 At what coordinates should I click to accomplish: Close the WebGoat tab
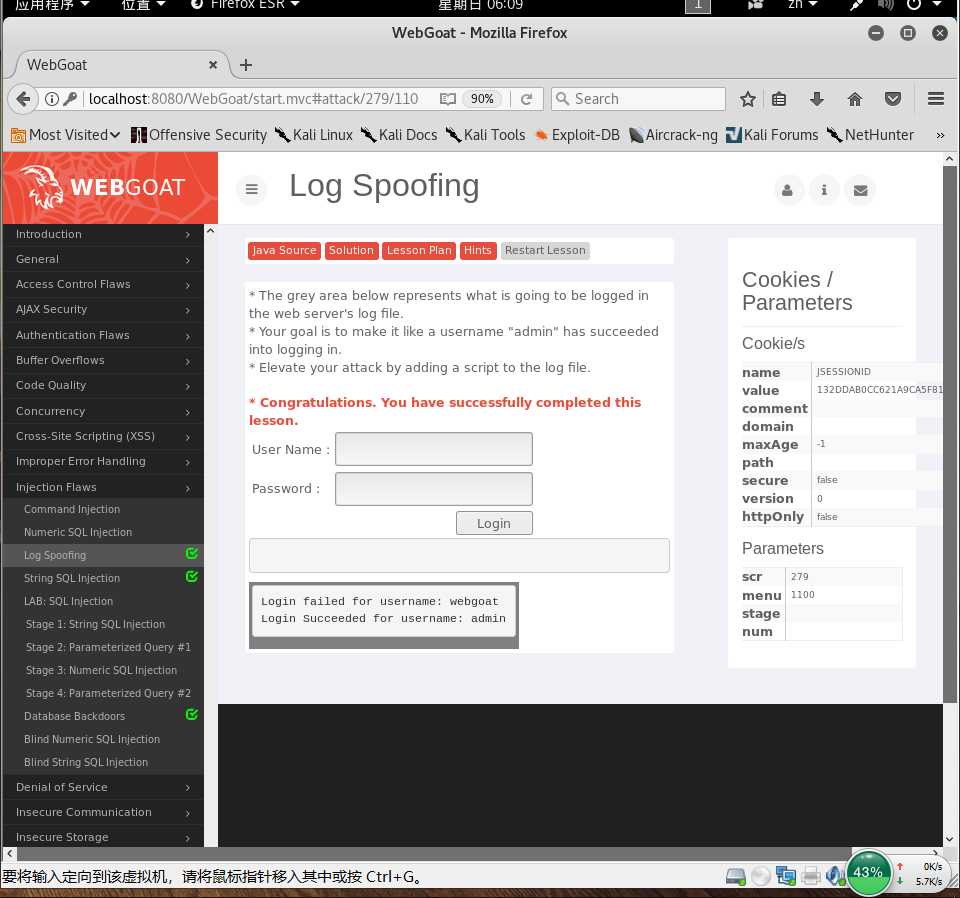pyautogui.click(x=212, y=64)
